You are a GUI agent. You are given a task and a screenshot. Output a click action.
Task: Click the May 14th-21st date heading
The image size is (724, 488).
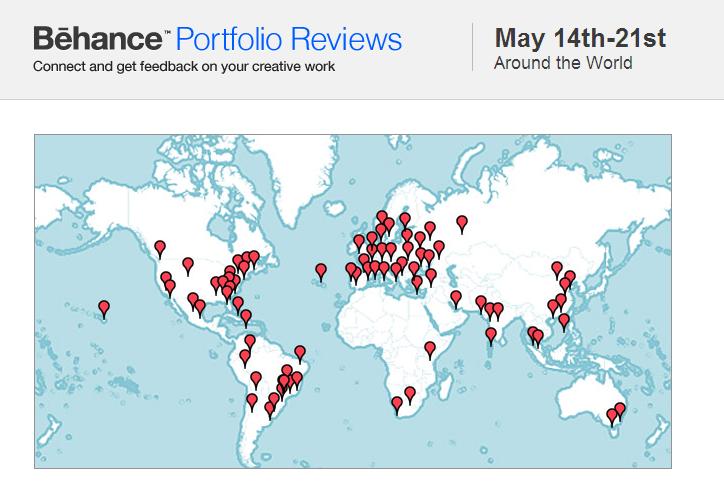tap(580, 37)
